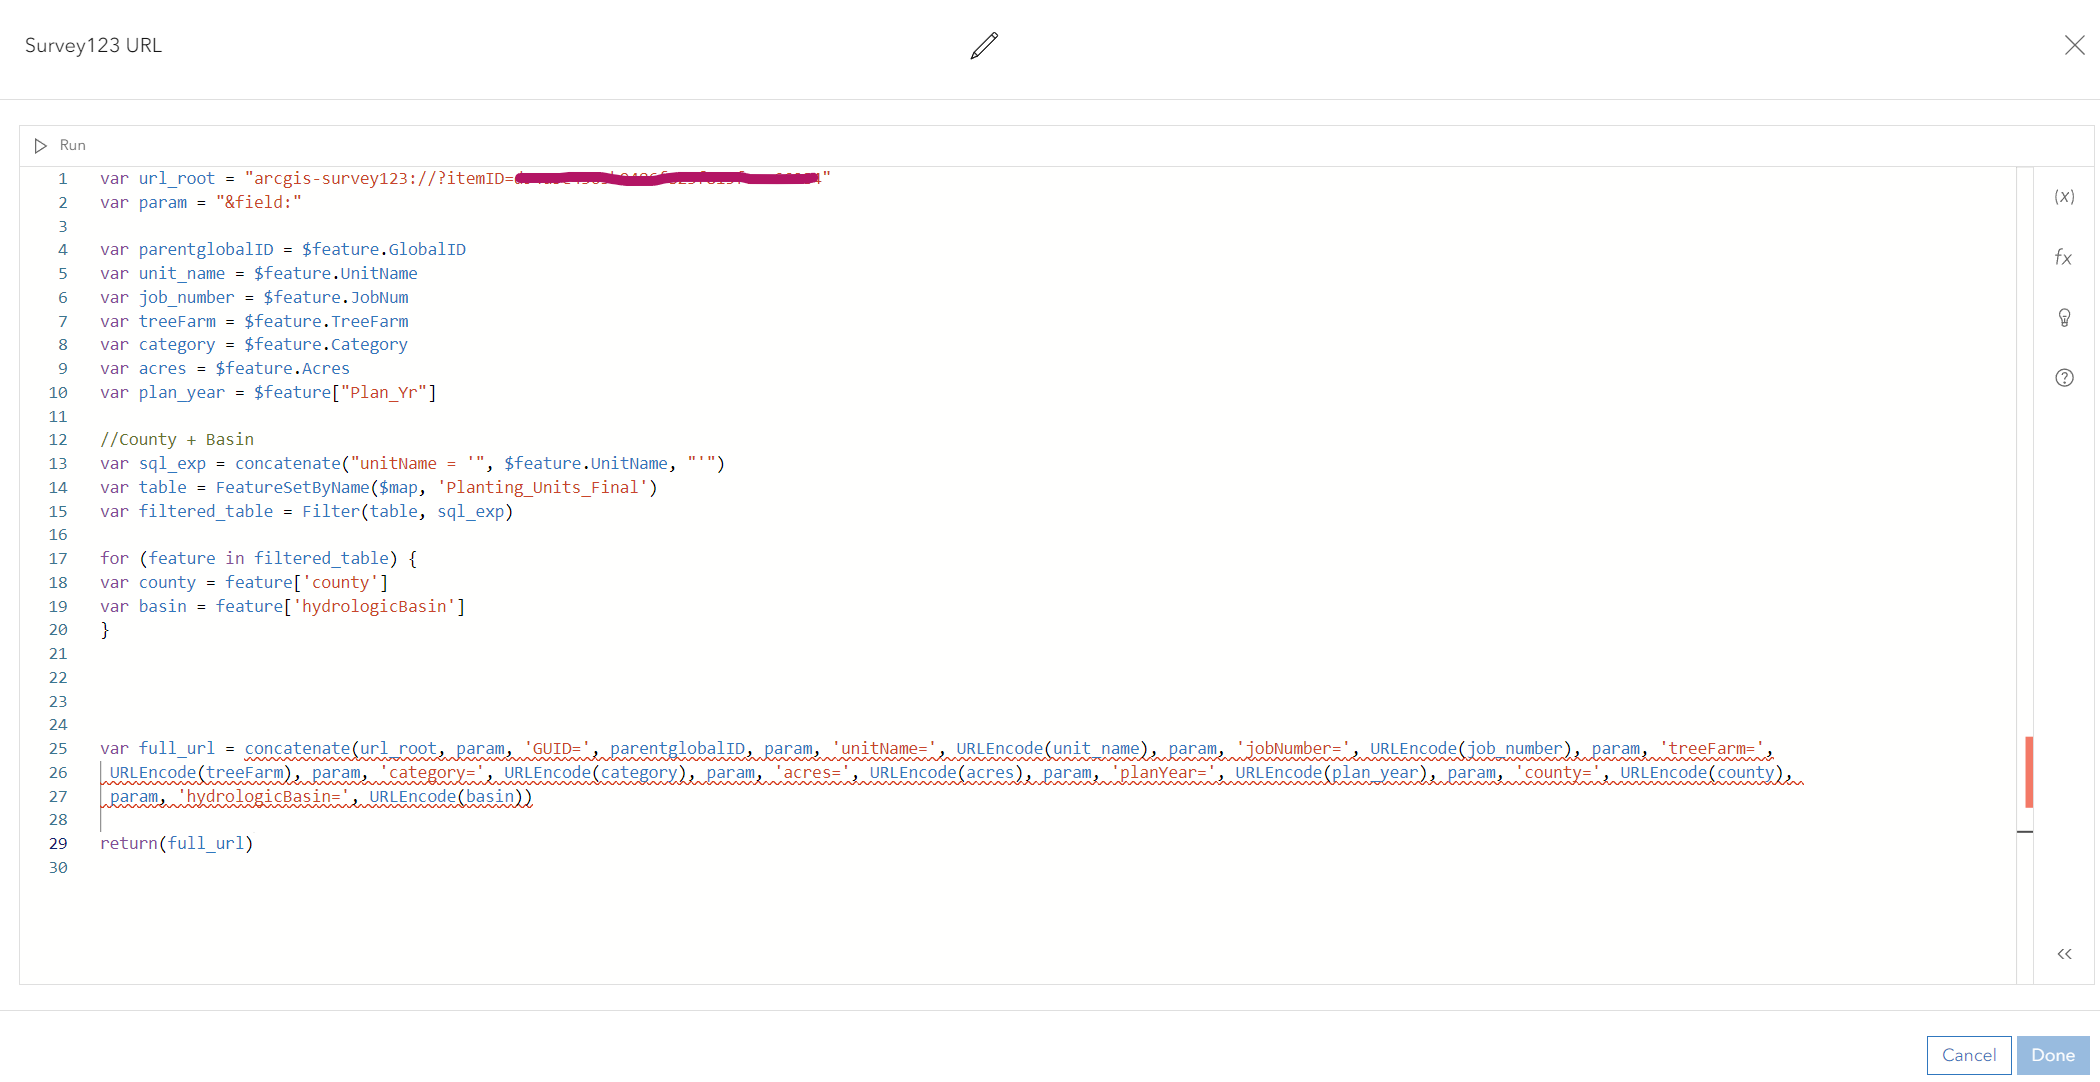Click URLEncode(treeFarm) on line 26
Image resolution: width=2100 pixels, height=1082 pixels.
[x=202, y=772]
